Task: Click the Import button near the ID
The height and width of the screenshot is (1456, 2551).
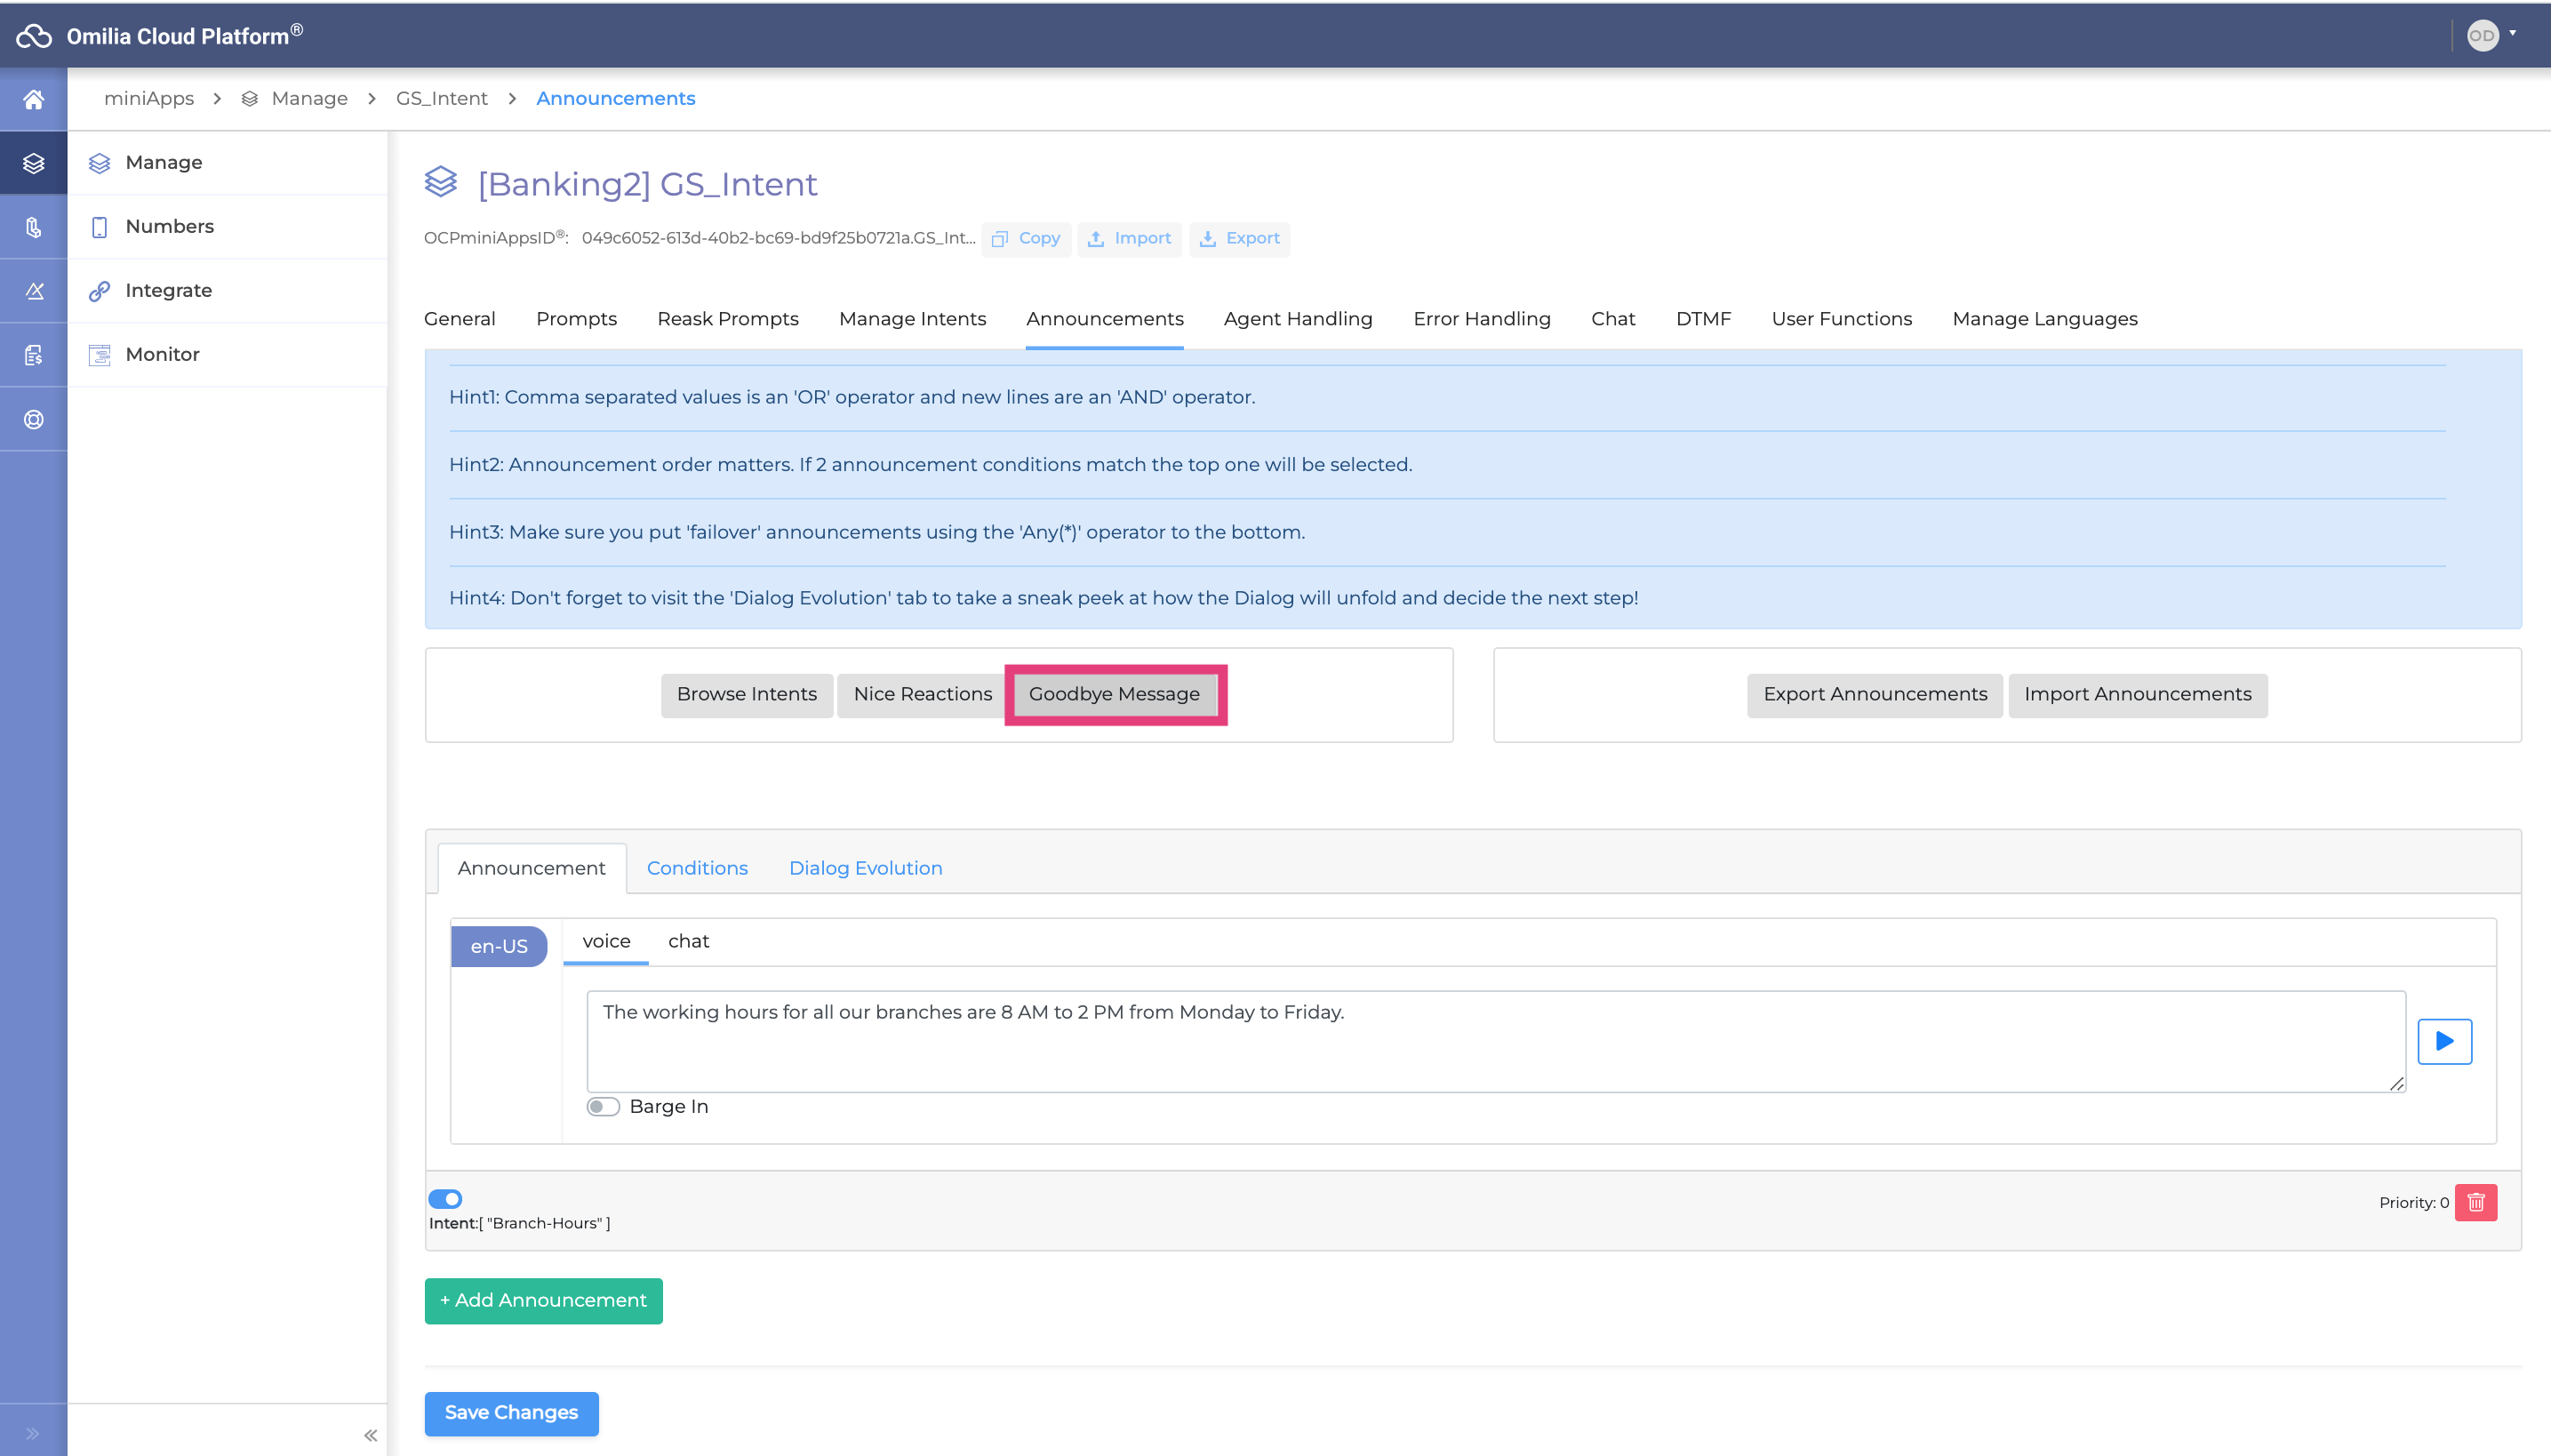Action: 1129,239
